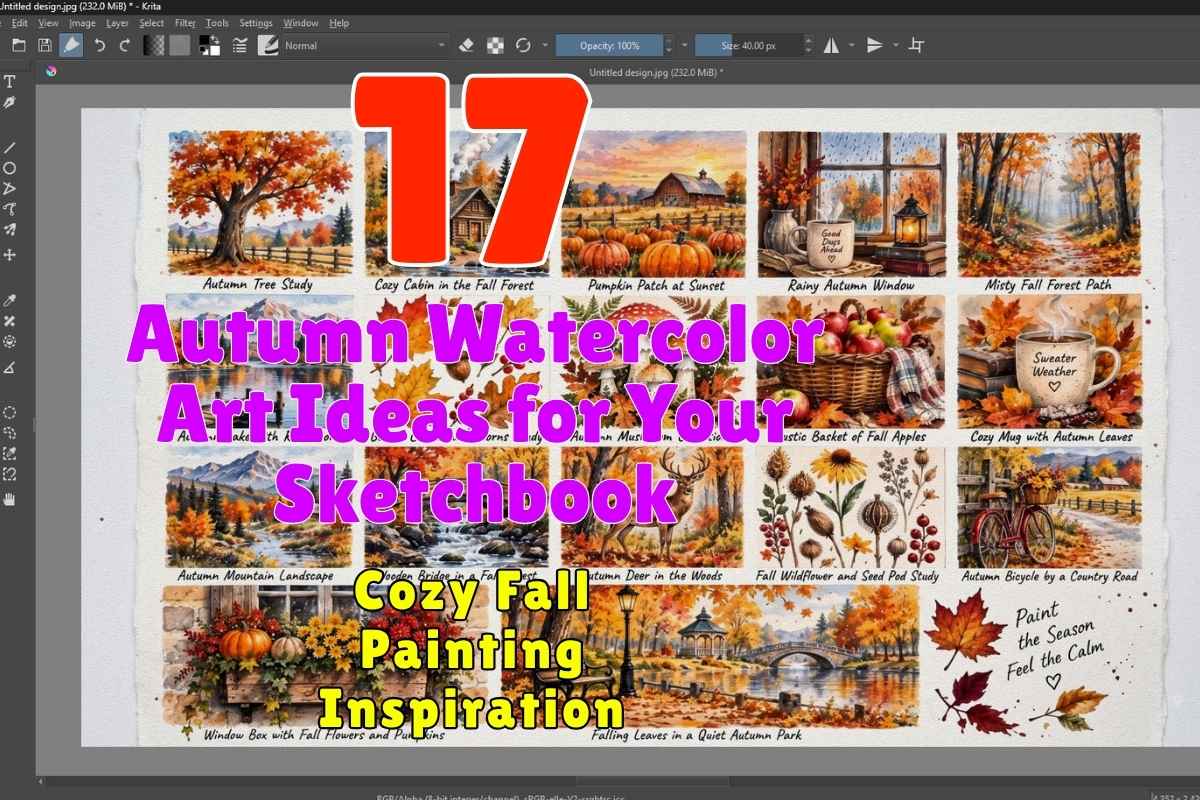Select the Untitled design.jpg document tab

coord(656,72)
